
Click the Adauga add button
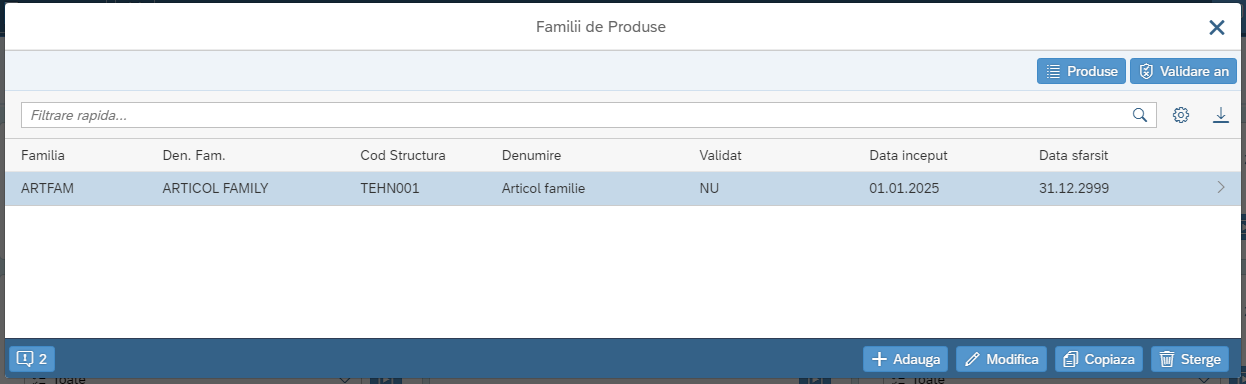(x=905, y=359)
